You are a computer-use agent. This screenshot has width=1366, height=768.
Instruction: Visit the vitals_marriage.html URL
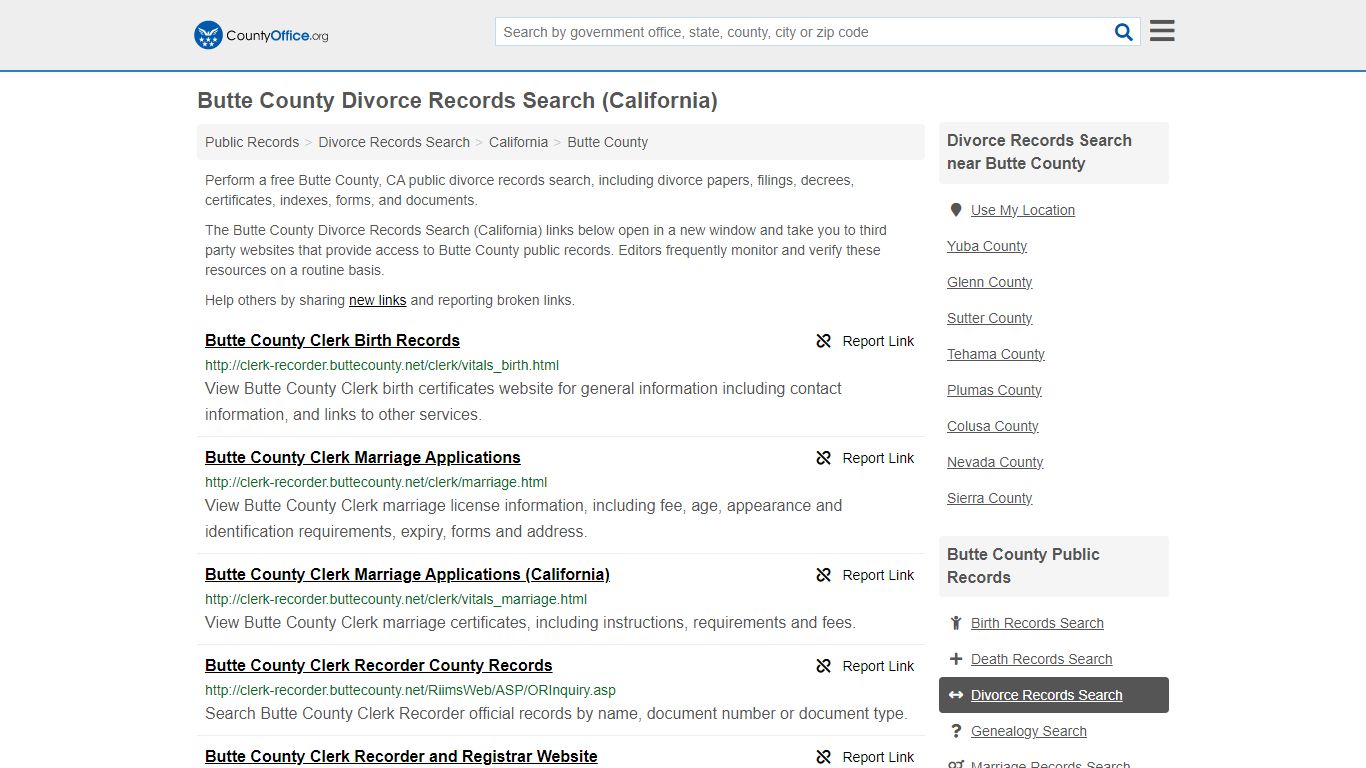pyautogui.click(x=396, y=599)
